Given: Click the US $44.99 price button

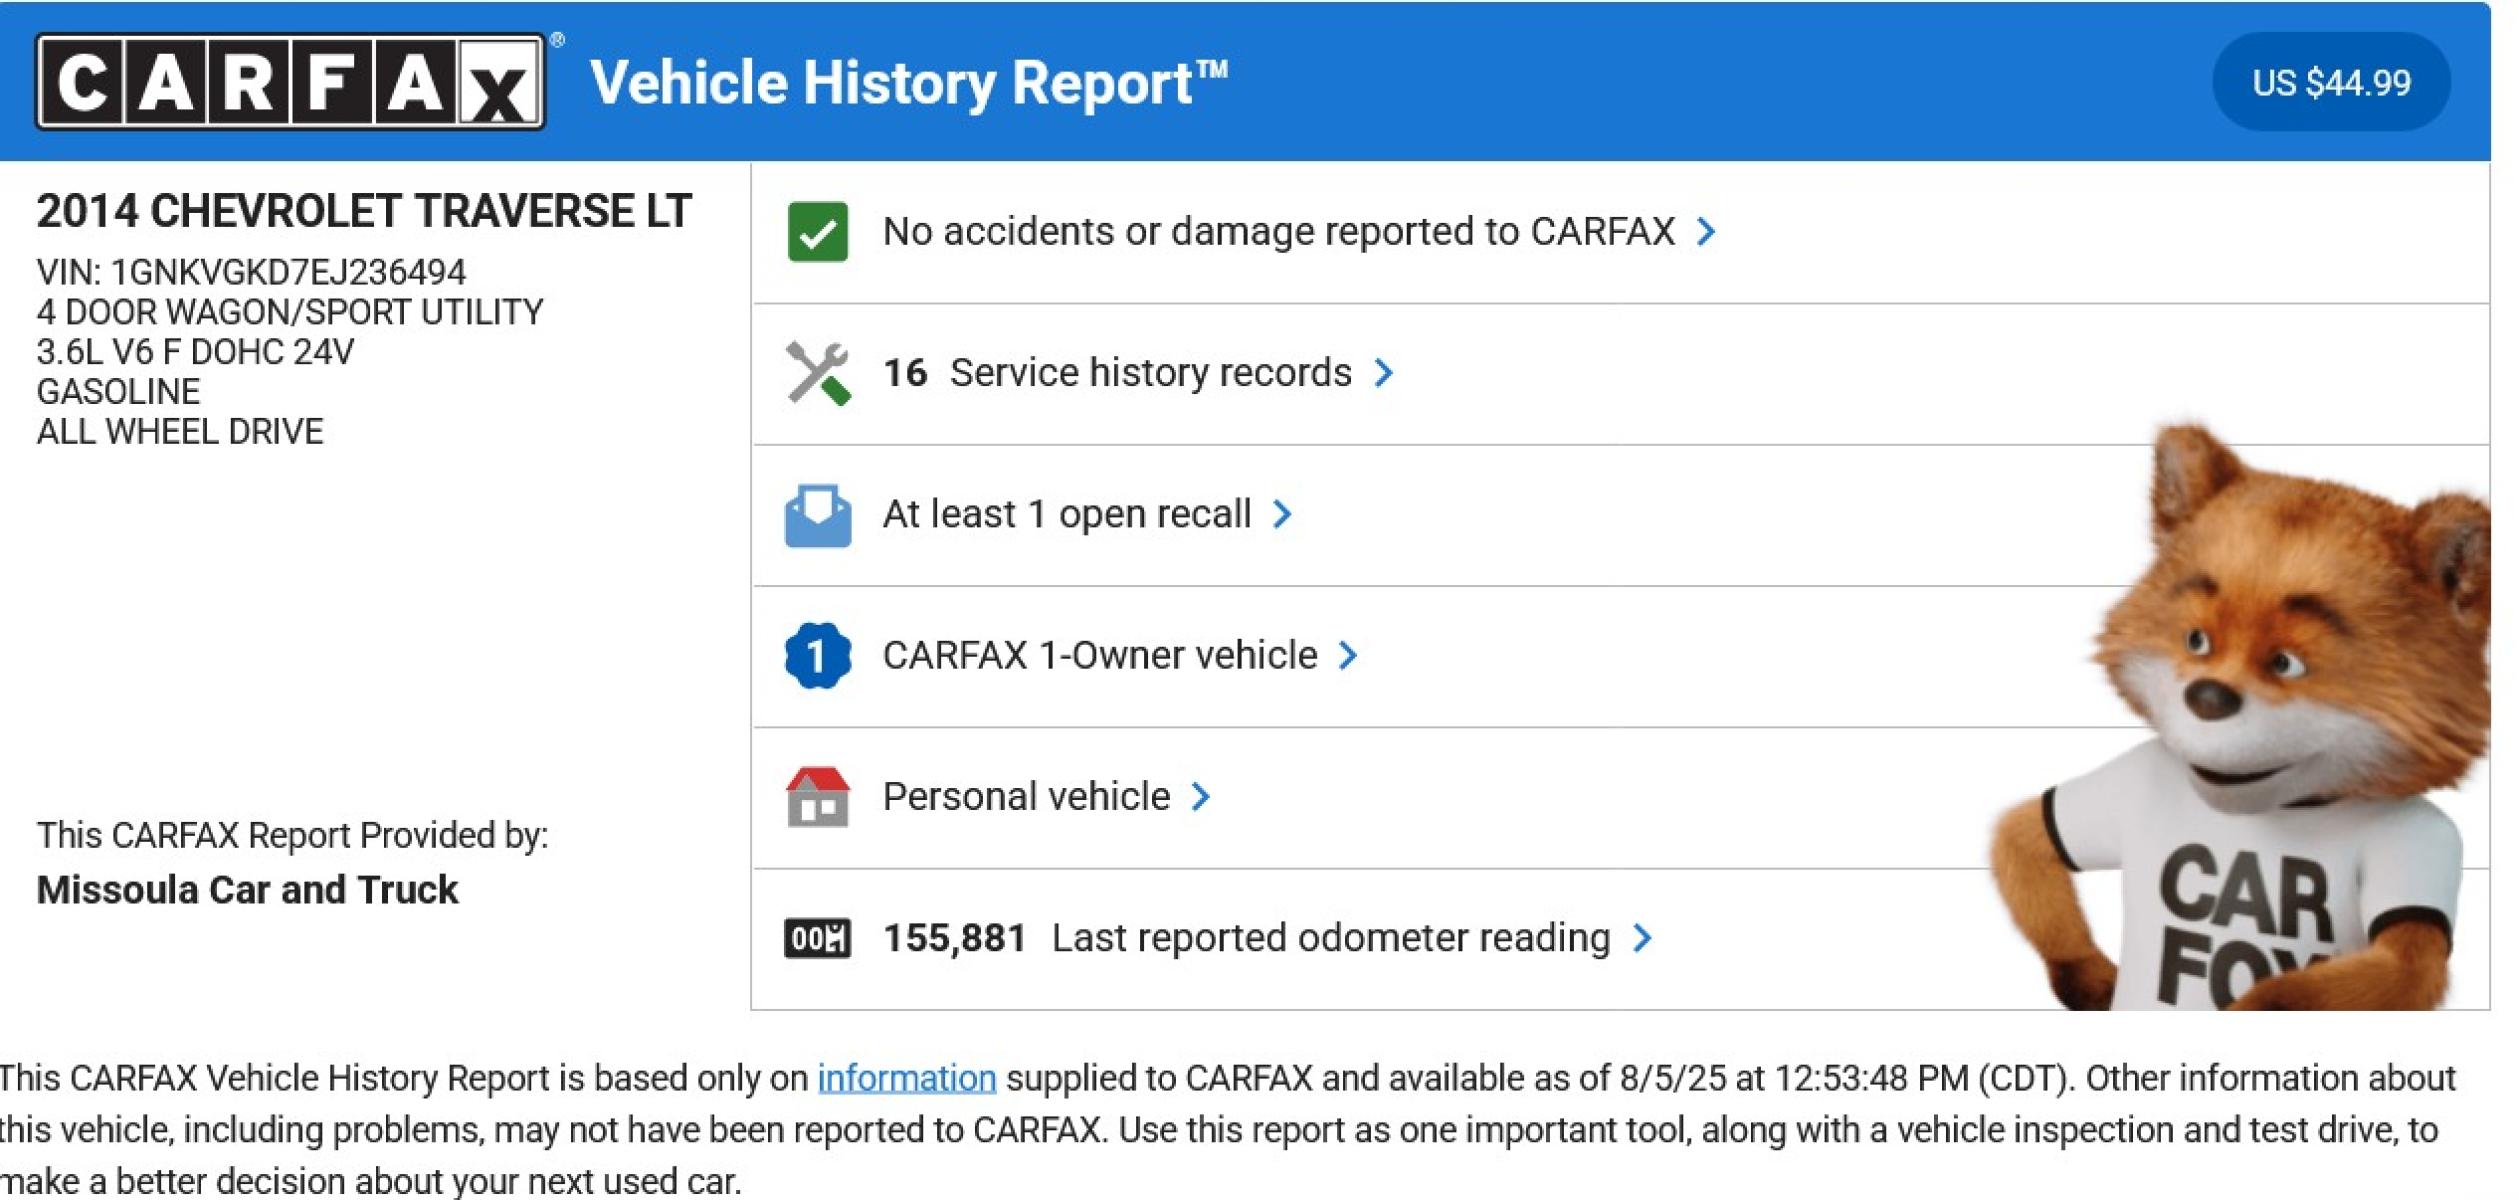Looking at the screenshot, I should click(x=2331, y=82).
